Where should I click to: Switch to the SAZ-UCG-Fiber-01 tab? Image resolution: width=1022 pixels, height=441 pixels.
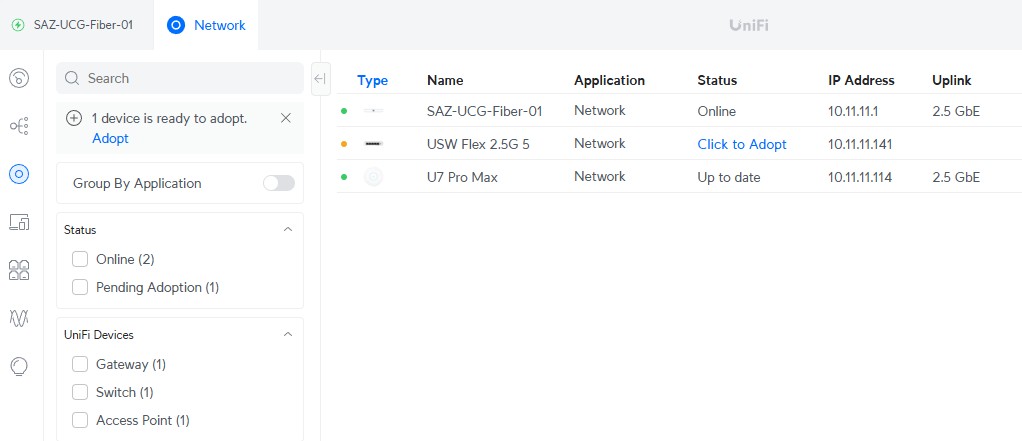(72, 24)
